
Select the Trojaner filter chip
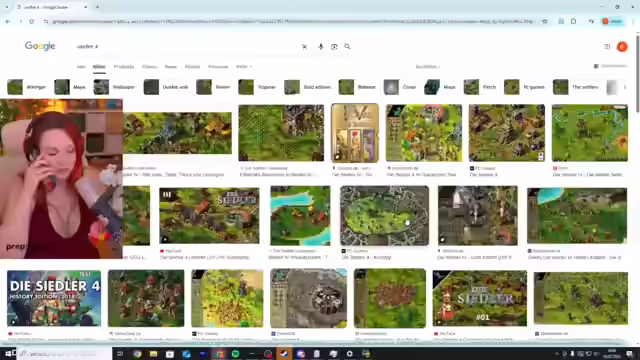[x=258, y=87]
